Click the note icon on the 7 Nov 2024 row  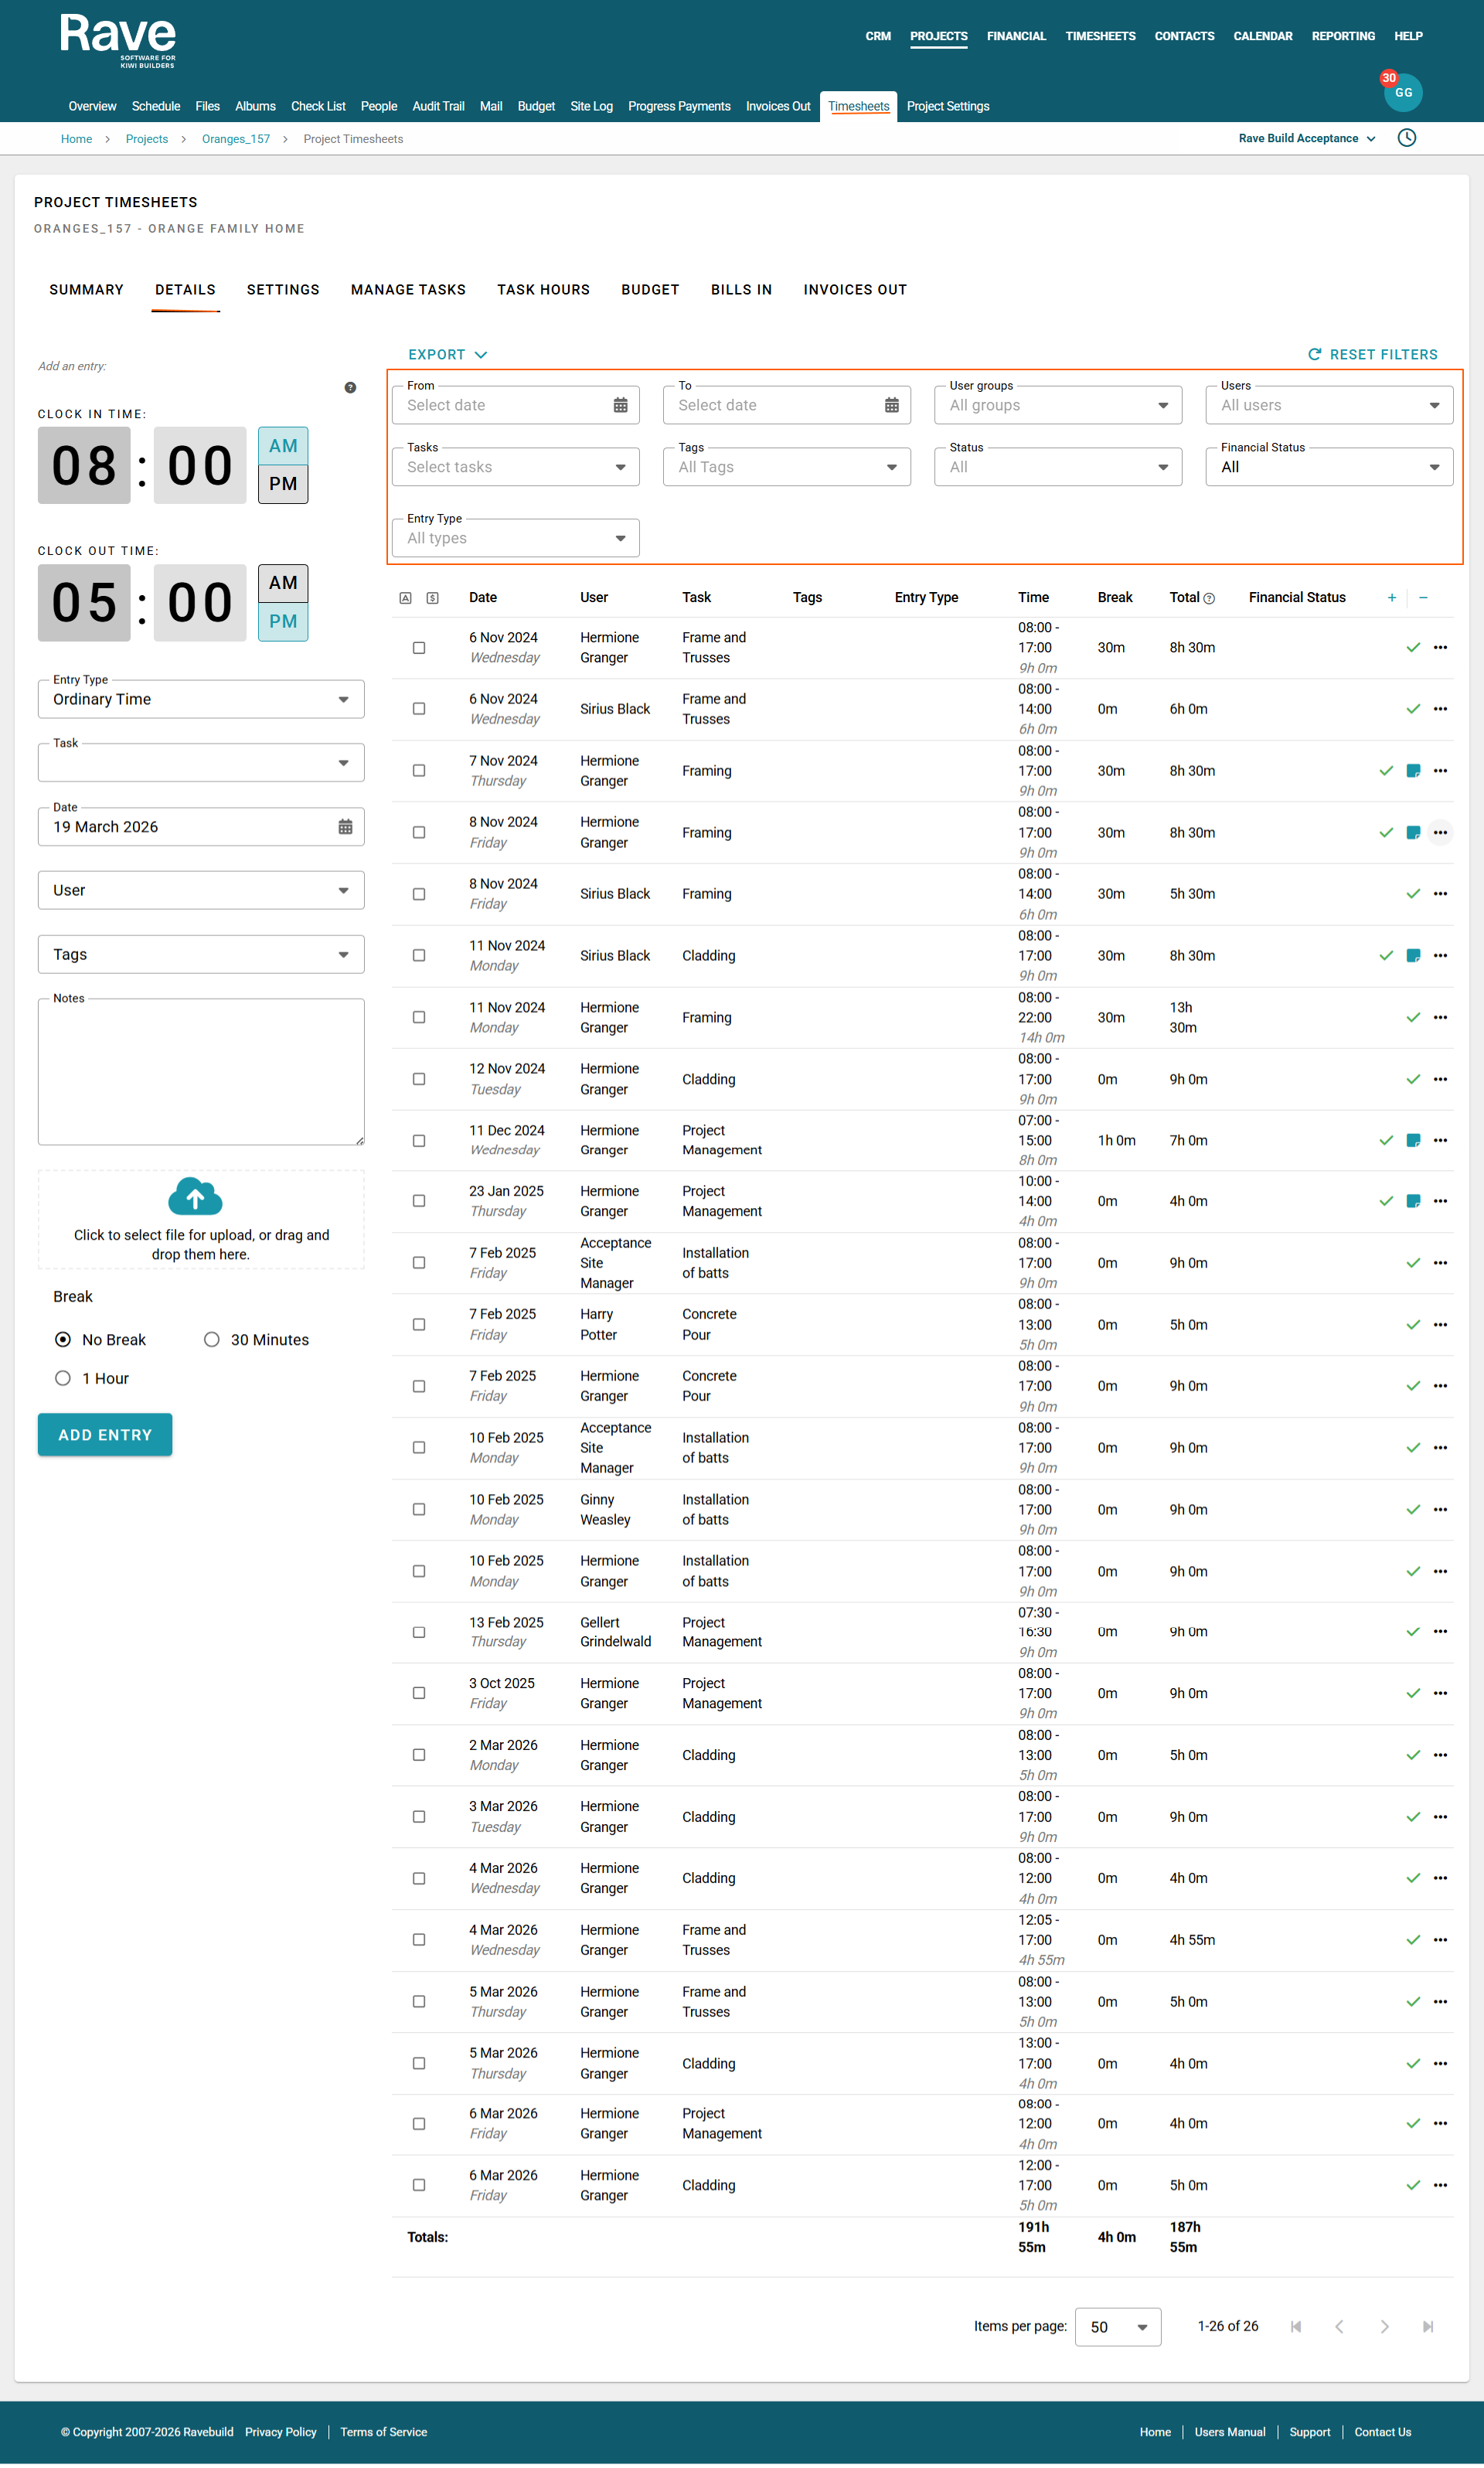pyautogui.click(x=1413, y=771)
